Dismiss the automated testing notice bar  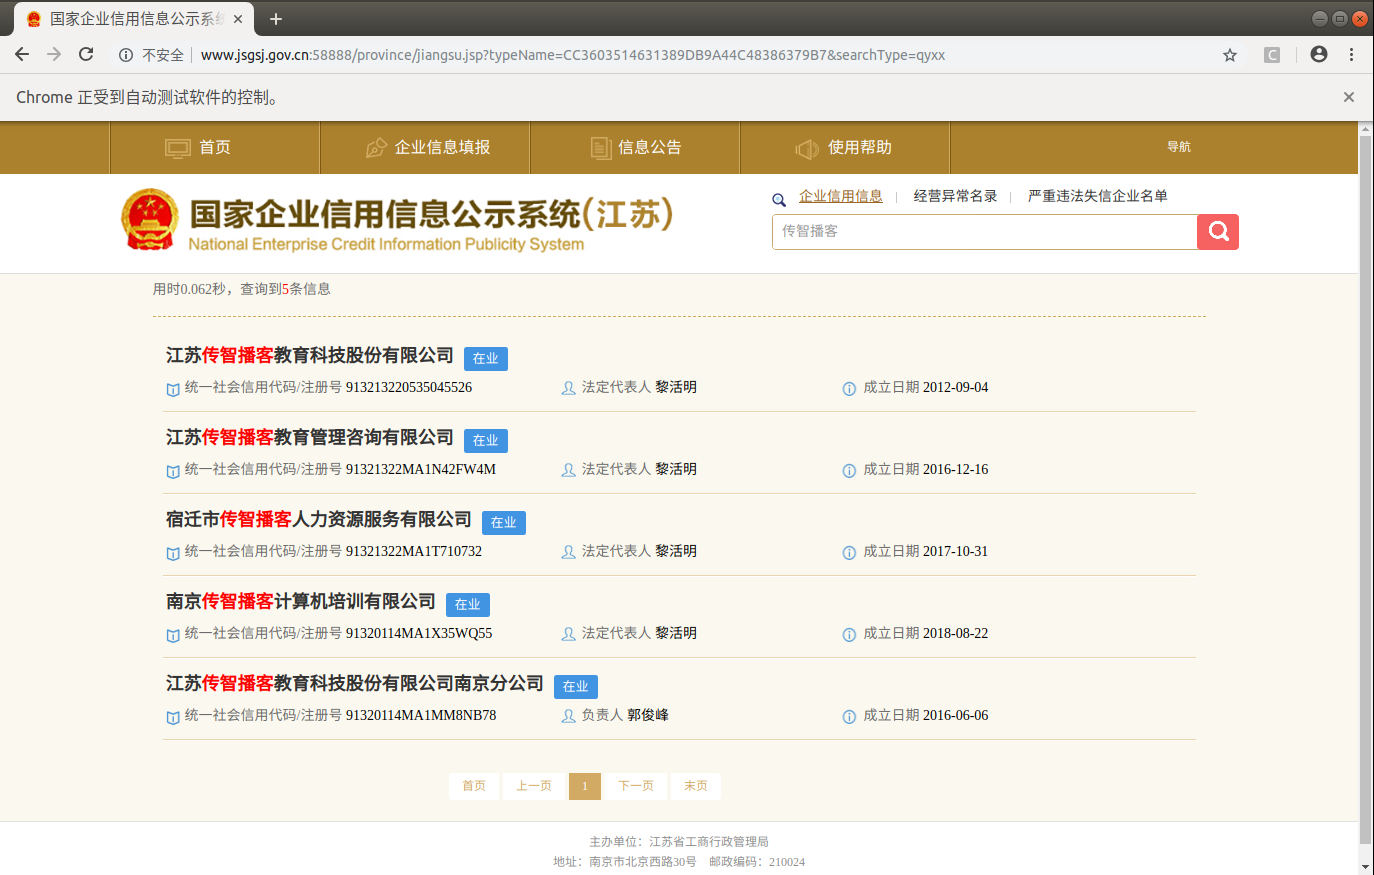[x=1349, y=97]
